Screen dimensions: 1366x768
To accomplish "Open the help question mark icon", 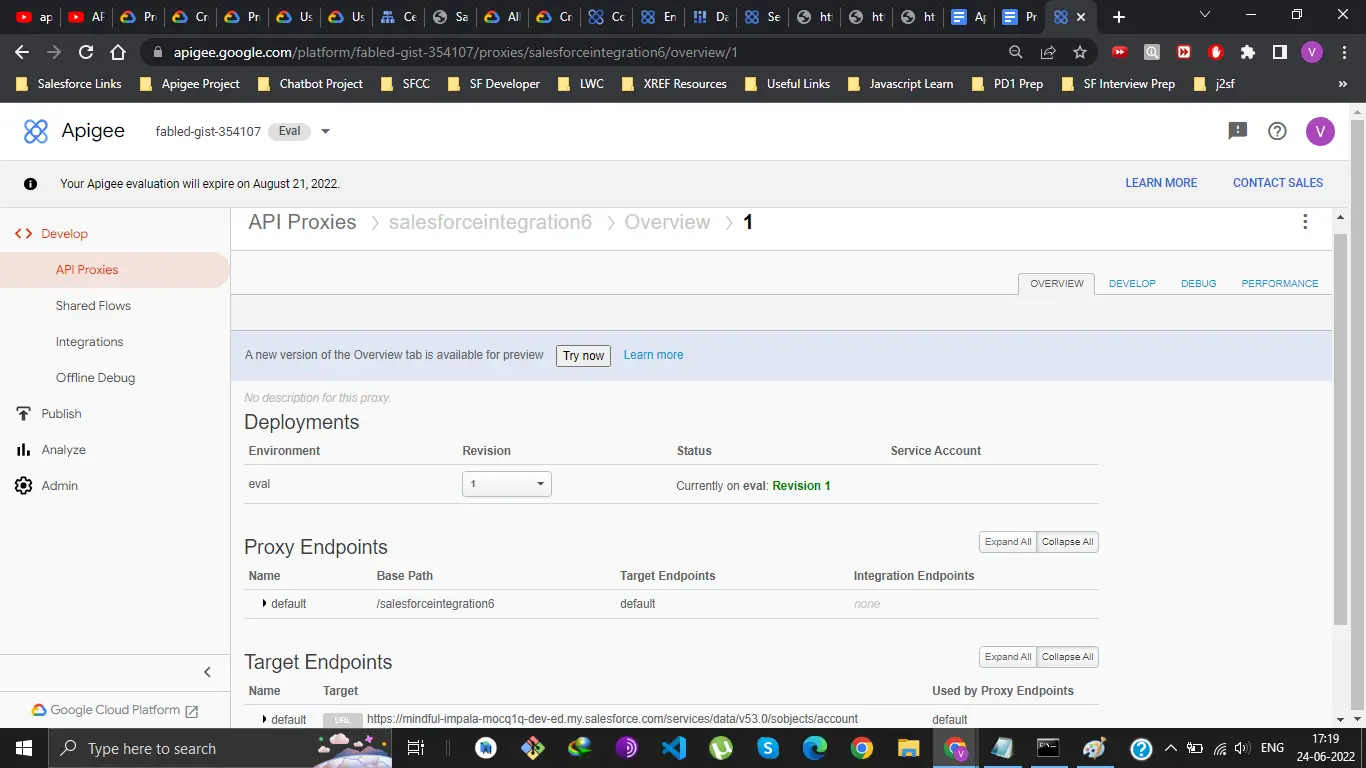I will pos(1277,131).
